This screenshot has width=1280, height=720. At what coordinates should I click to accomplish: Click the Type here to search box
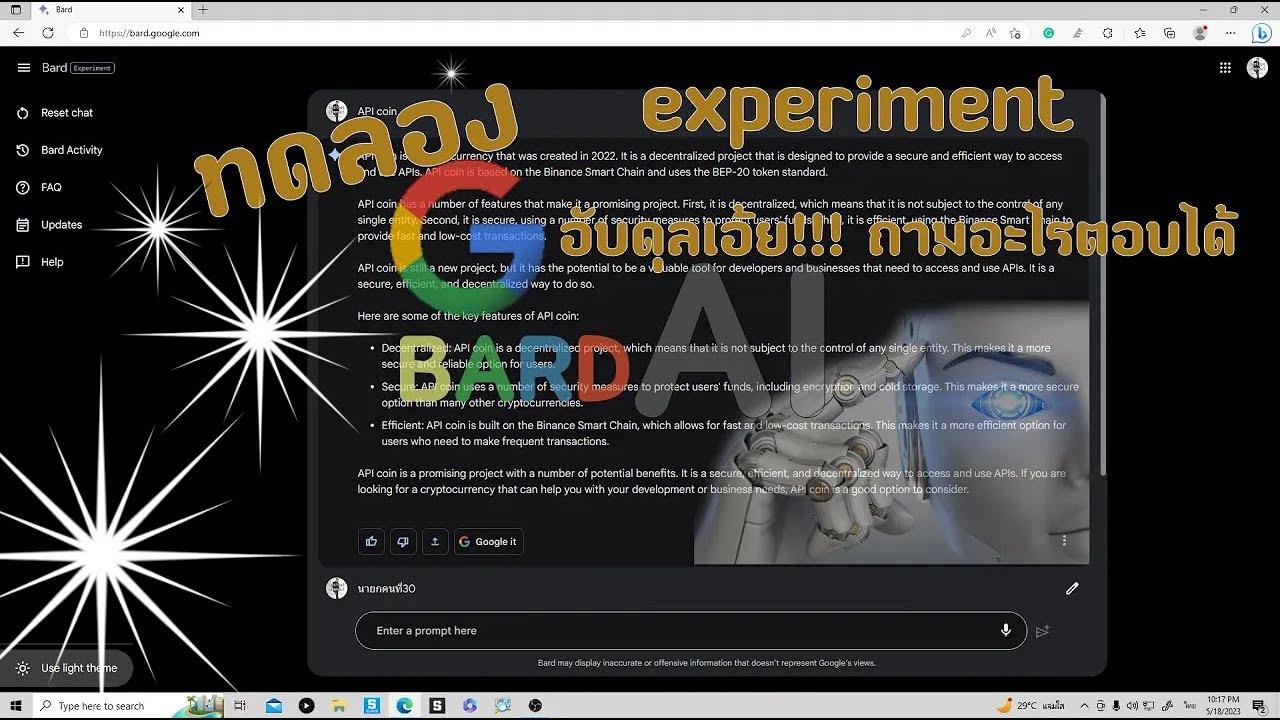pyautogui.click(x=130, y=706)
